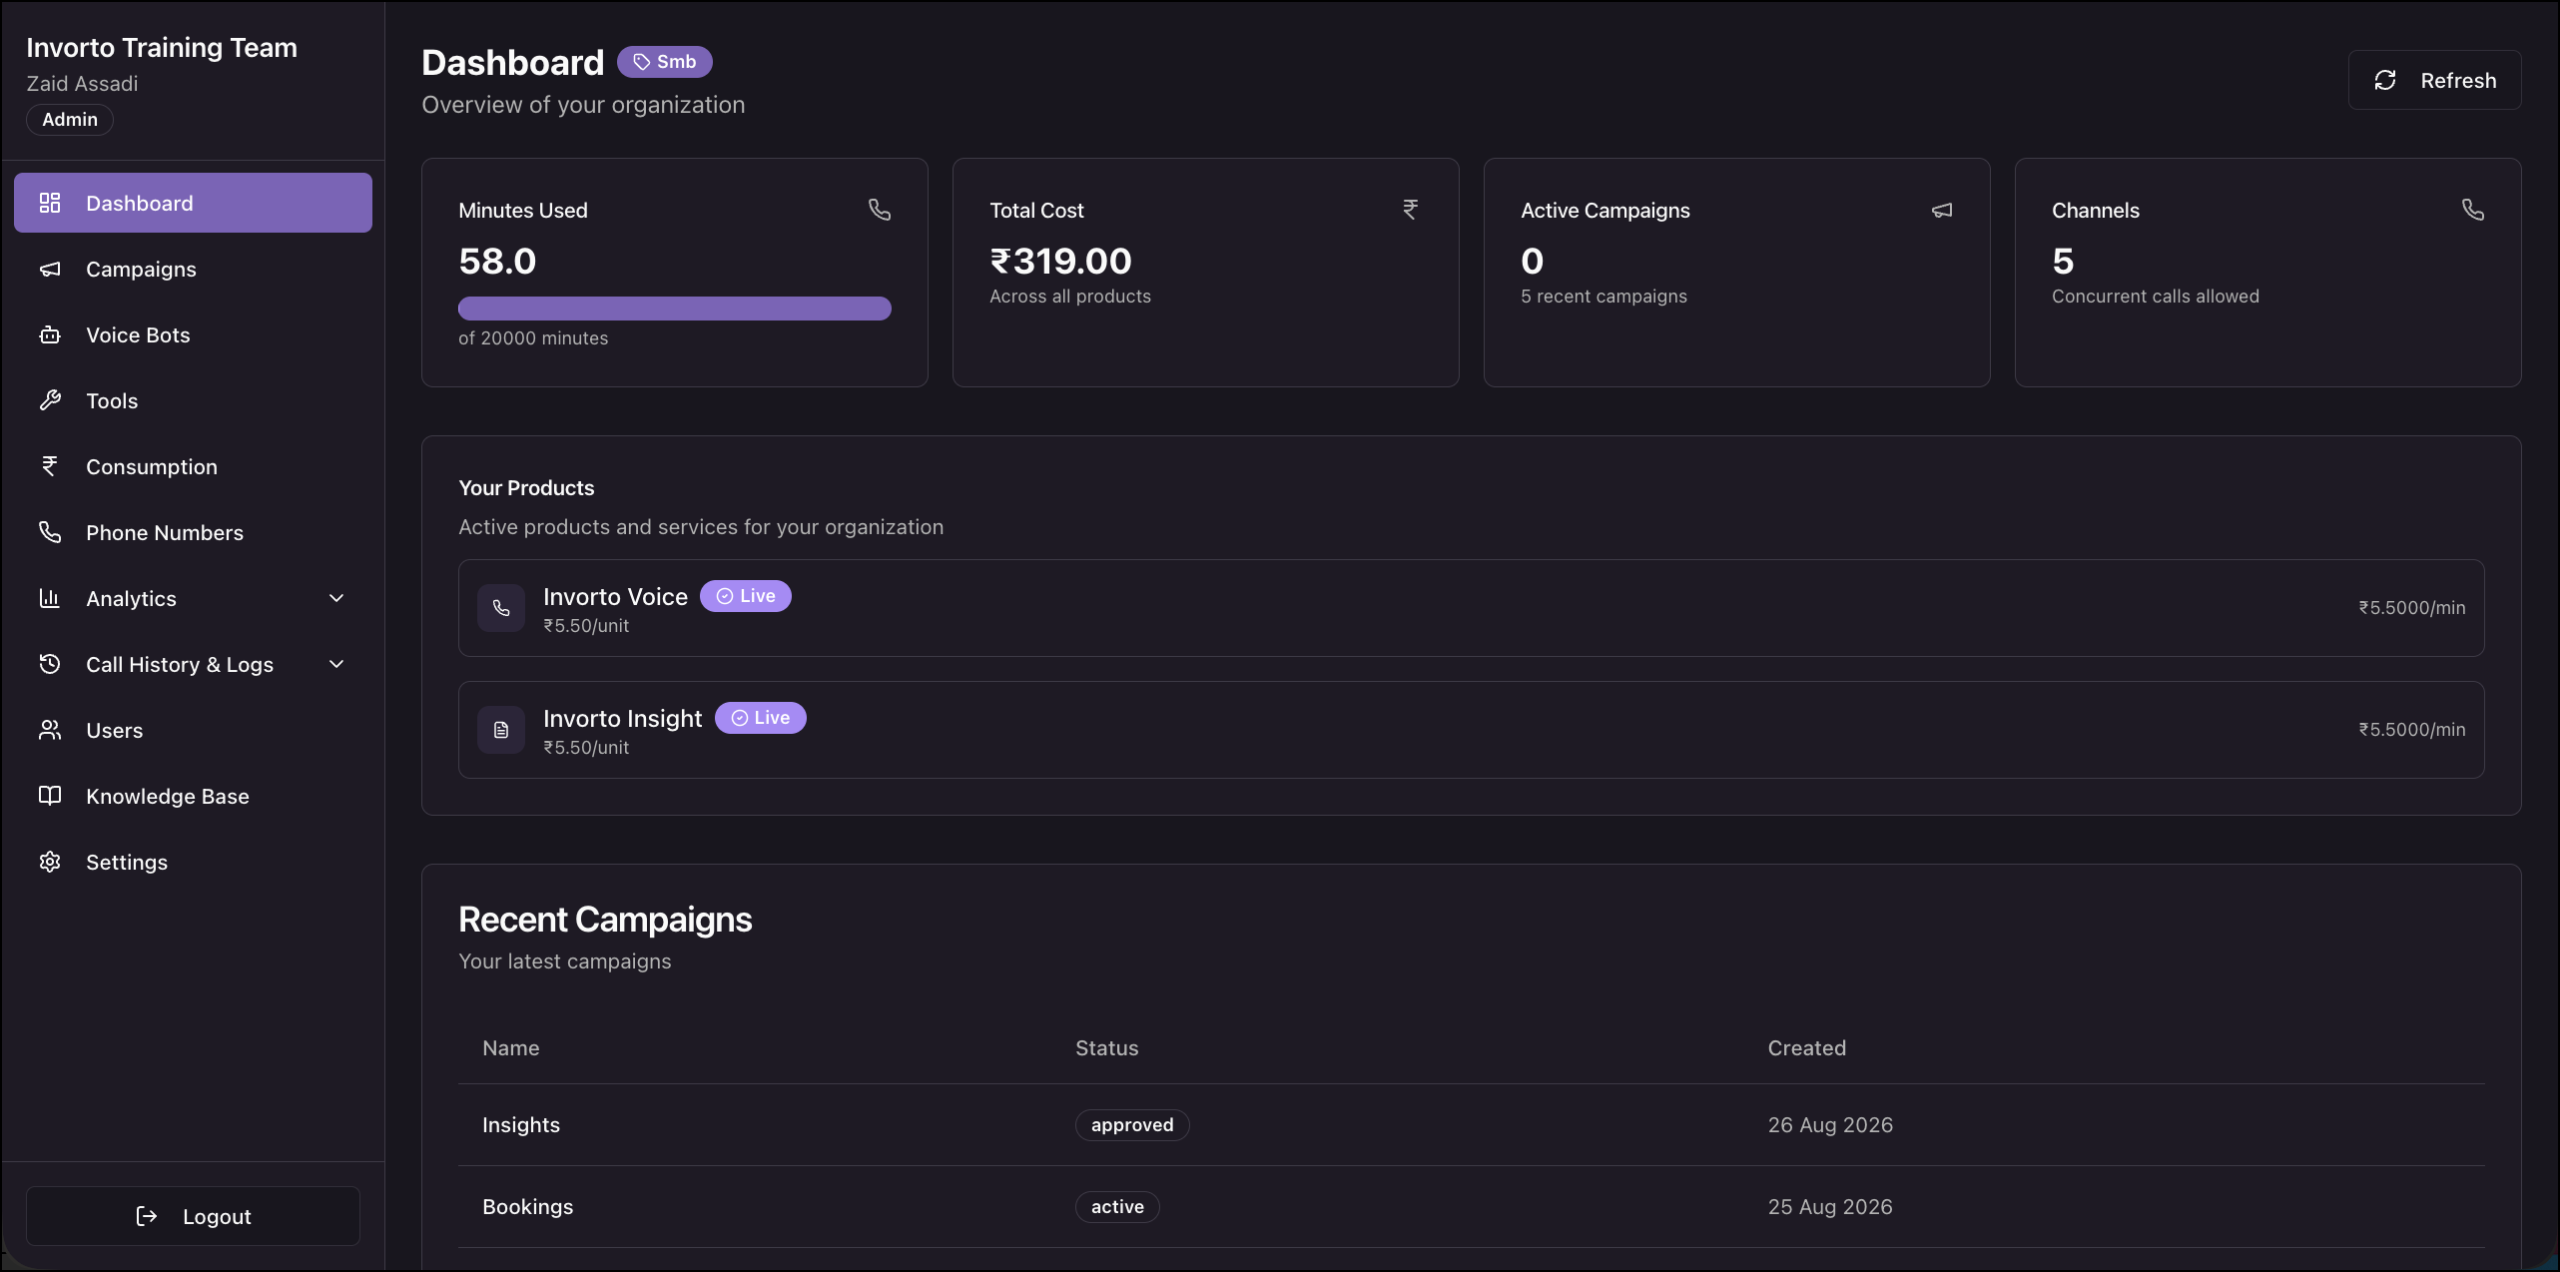Expand the Call History & Logs chevron
Screen dimensions: 2560x1272
[x=337, y=664]
